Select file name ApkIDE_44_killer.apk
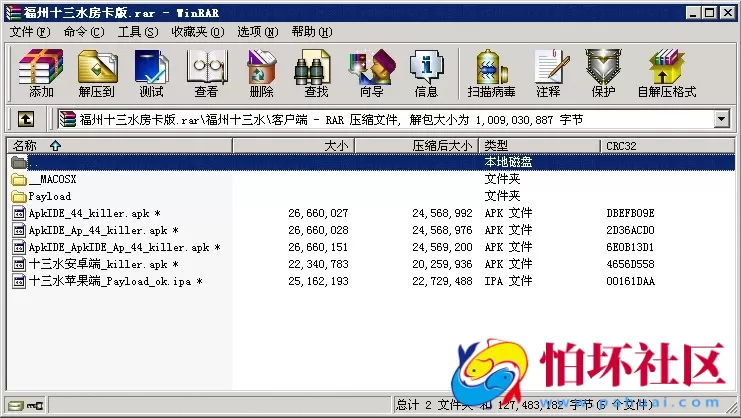 pos(94,213)
